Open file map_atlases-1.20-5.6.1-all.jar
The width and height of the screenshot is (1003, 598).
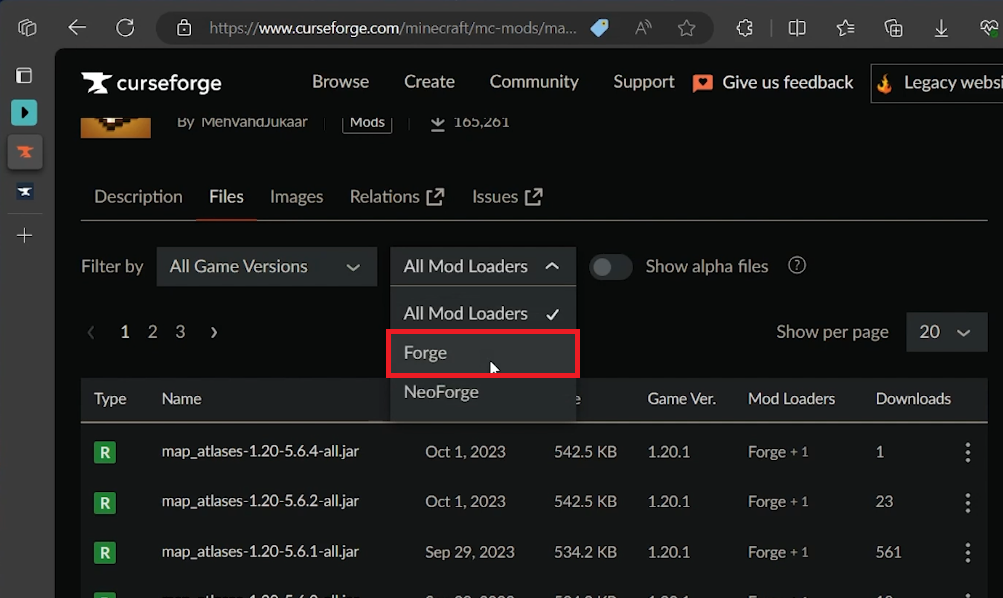coord(260,551)
